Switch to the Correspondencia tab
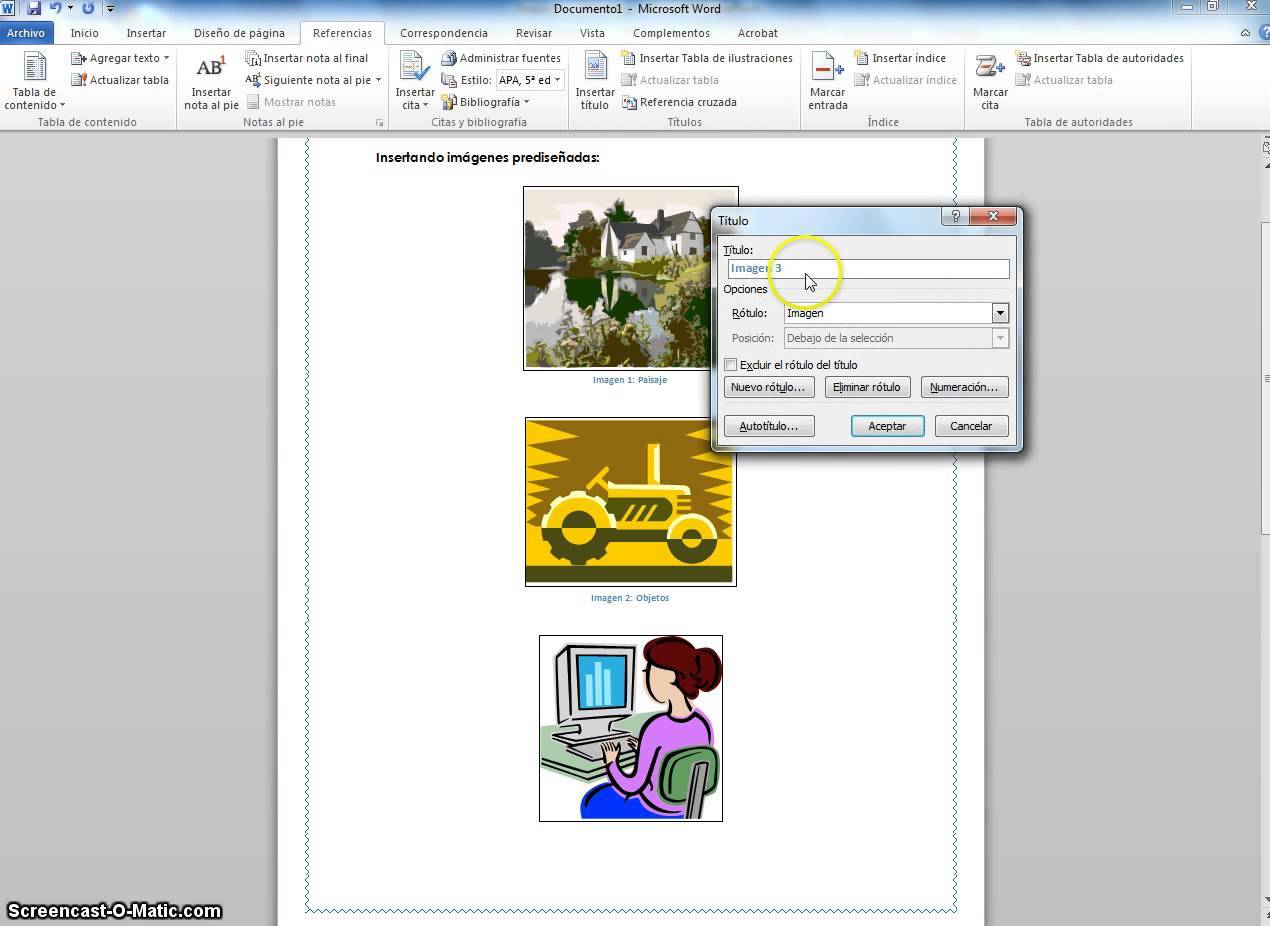Screen dimensions: 1270x926 pos(444,33)
